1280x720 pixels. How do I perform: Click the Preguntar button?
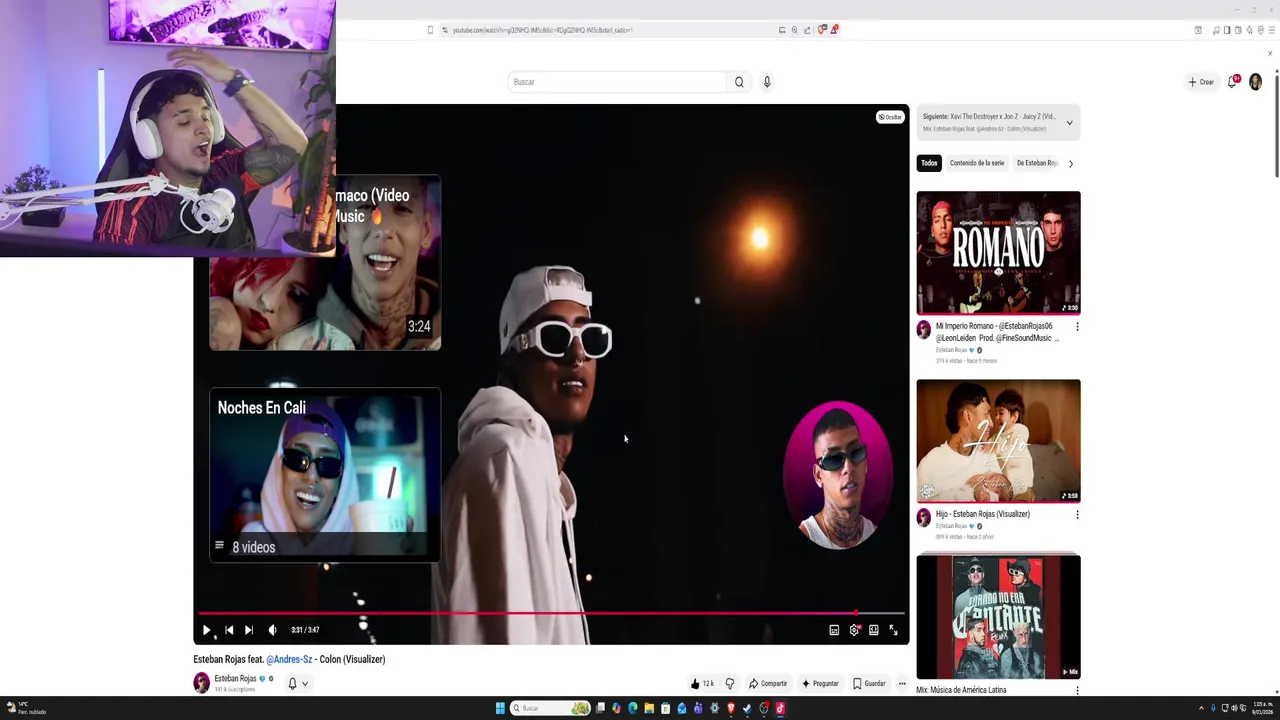pyautogui.click(x=820, y=684)
